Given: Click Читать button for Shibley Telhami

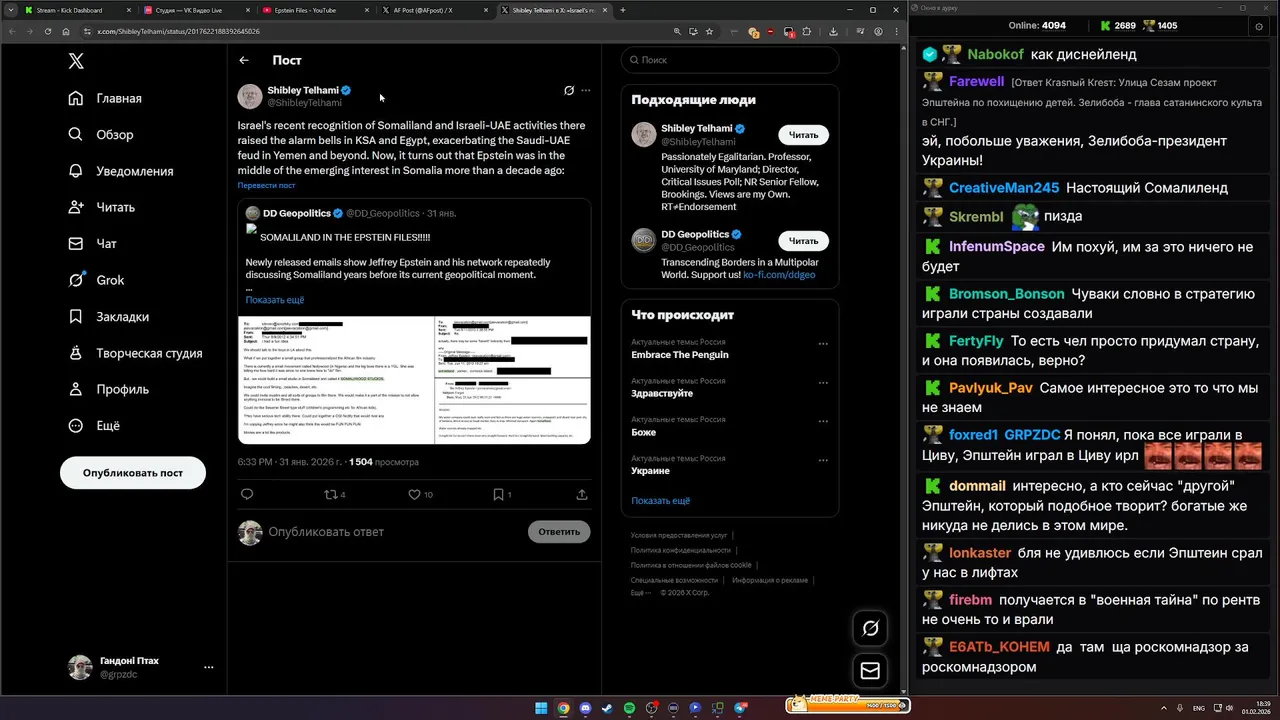Looking at the screenshot, I should pos(803,134).
